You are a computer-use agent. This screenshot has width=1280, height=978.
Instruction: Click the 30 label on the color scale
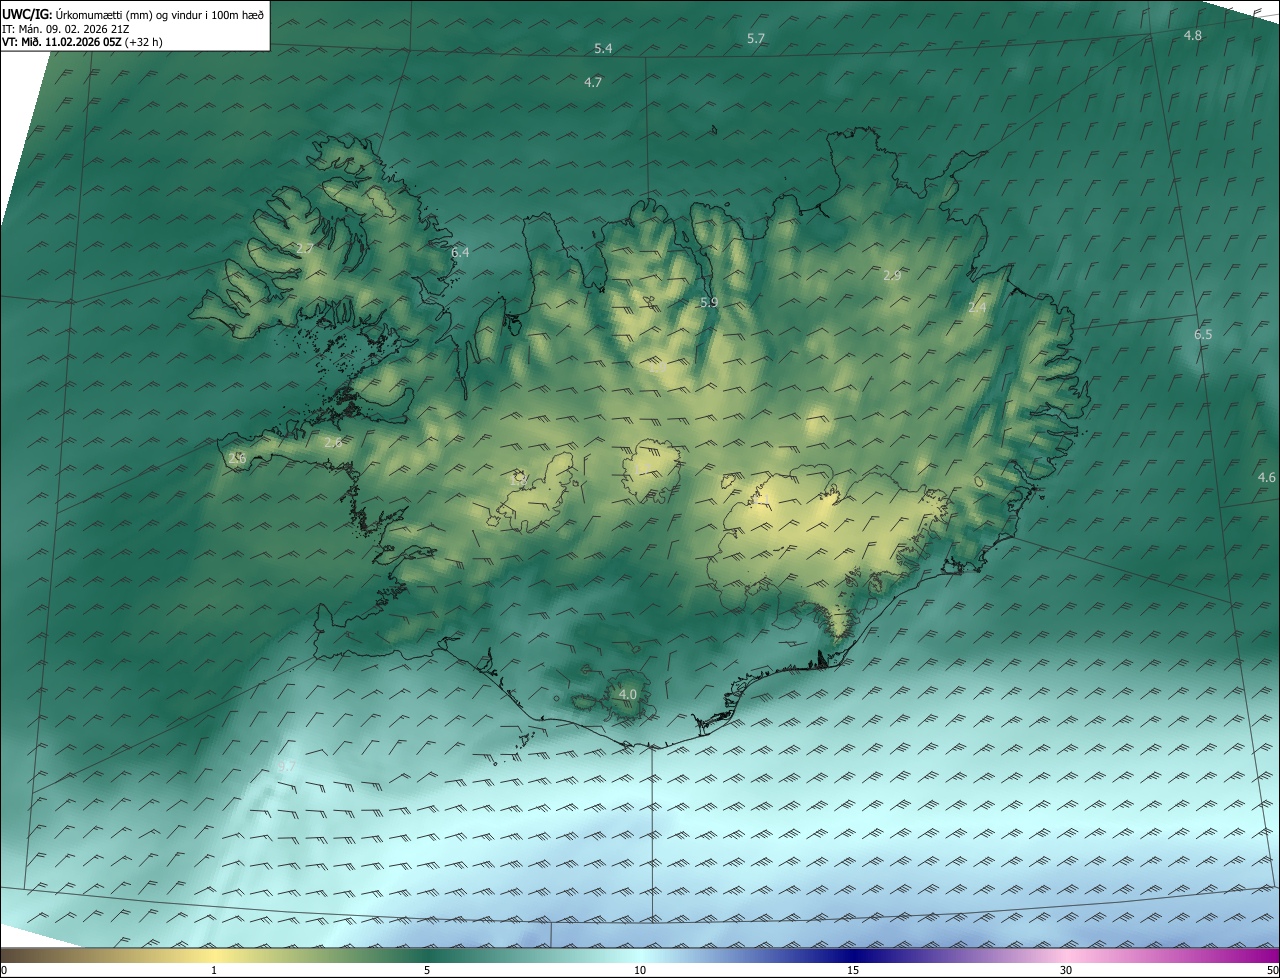click(1066, 970)
